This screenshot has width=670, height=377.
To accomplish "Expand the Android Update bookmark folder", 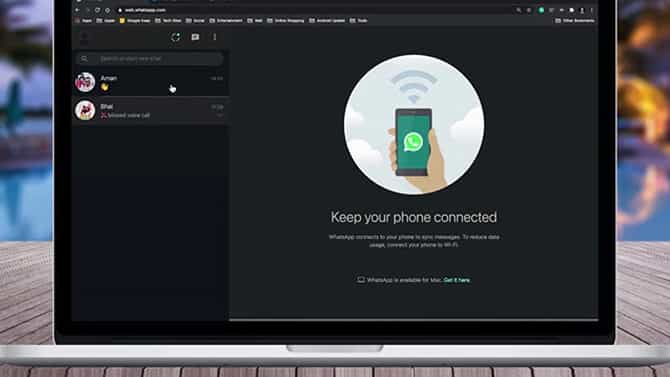I will point(327,21).
